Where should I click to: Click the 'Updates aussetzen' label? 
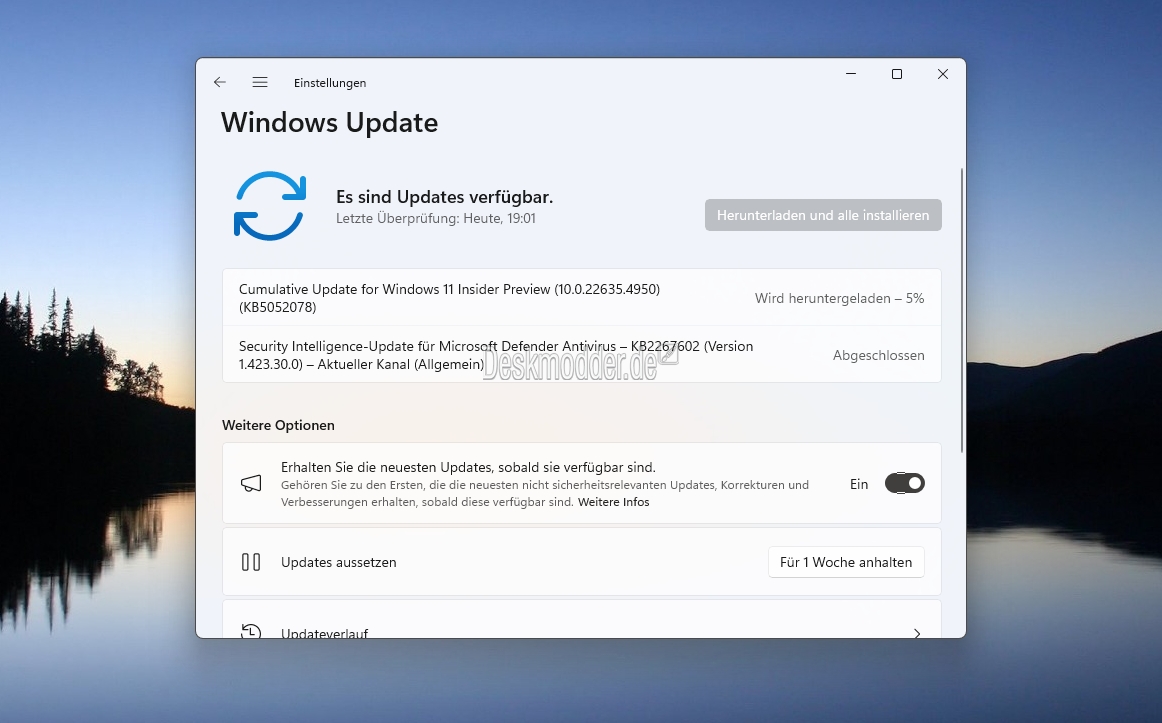[339, 562]
